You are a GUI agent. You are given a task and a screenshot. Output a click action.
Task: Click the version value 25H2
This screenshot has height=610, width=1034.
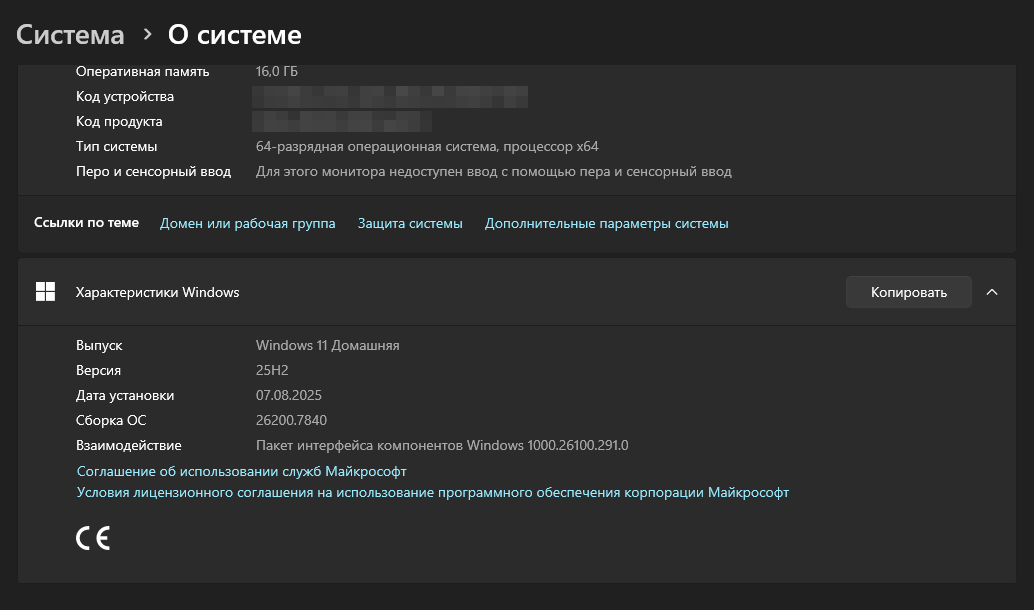tap(272, 370)
